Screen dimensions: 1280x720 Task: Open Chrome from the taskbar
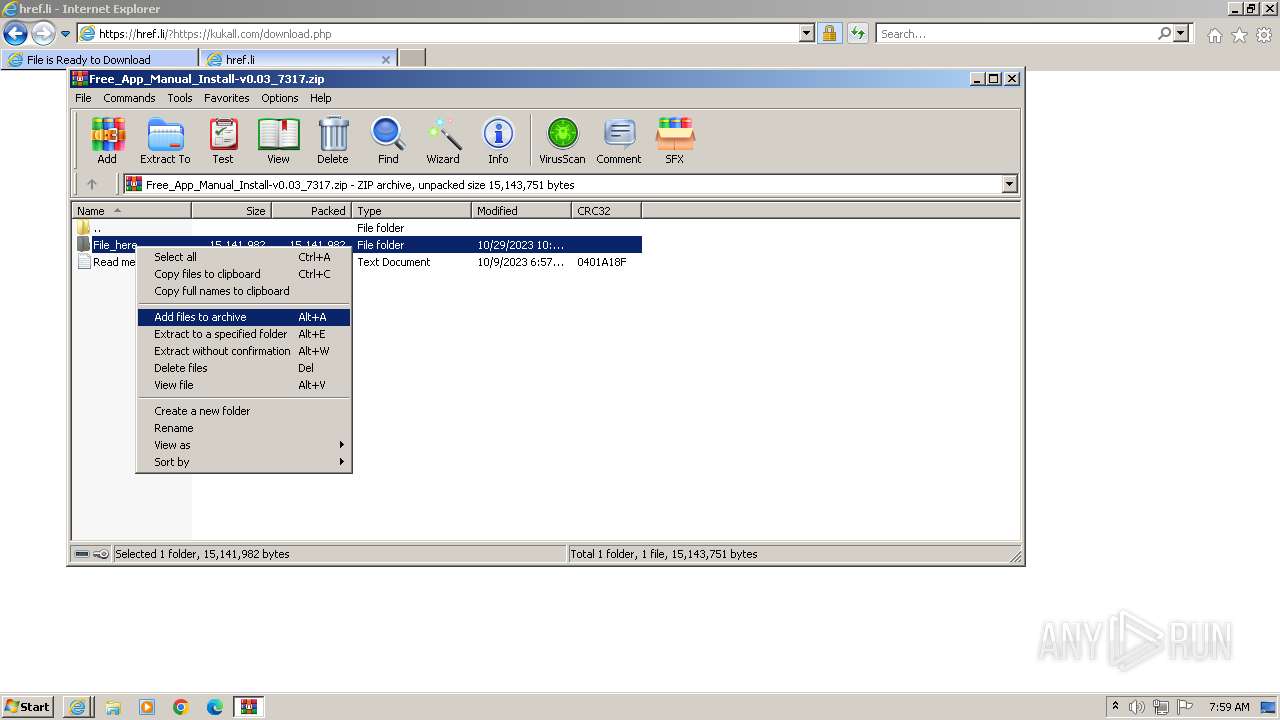[x=181, y=707]
